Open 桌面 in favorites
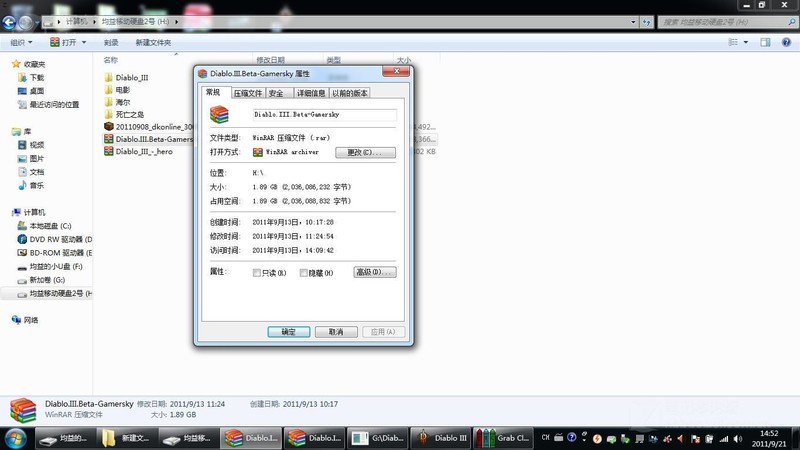 [x=36, y=91]
